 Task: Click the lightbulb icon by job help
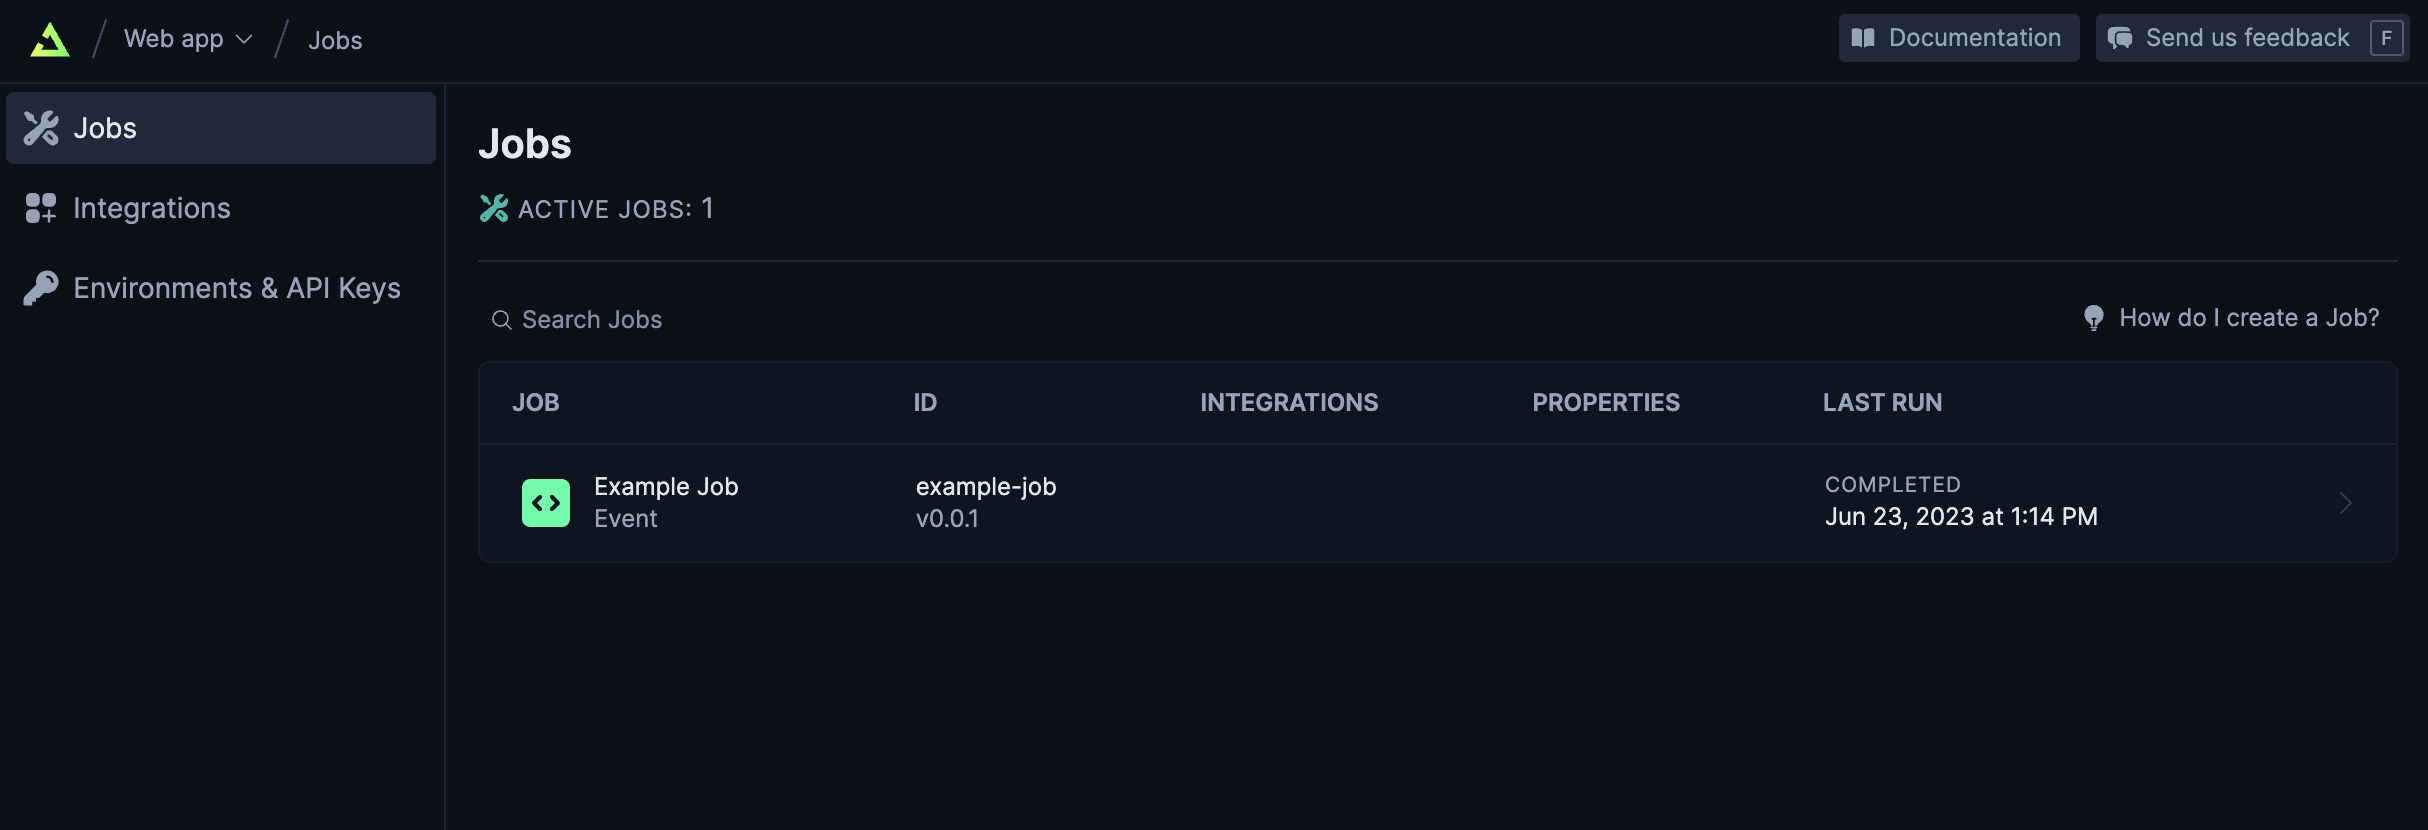2093,318
